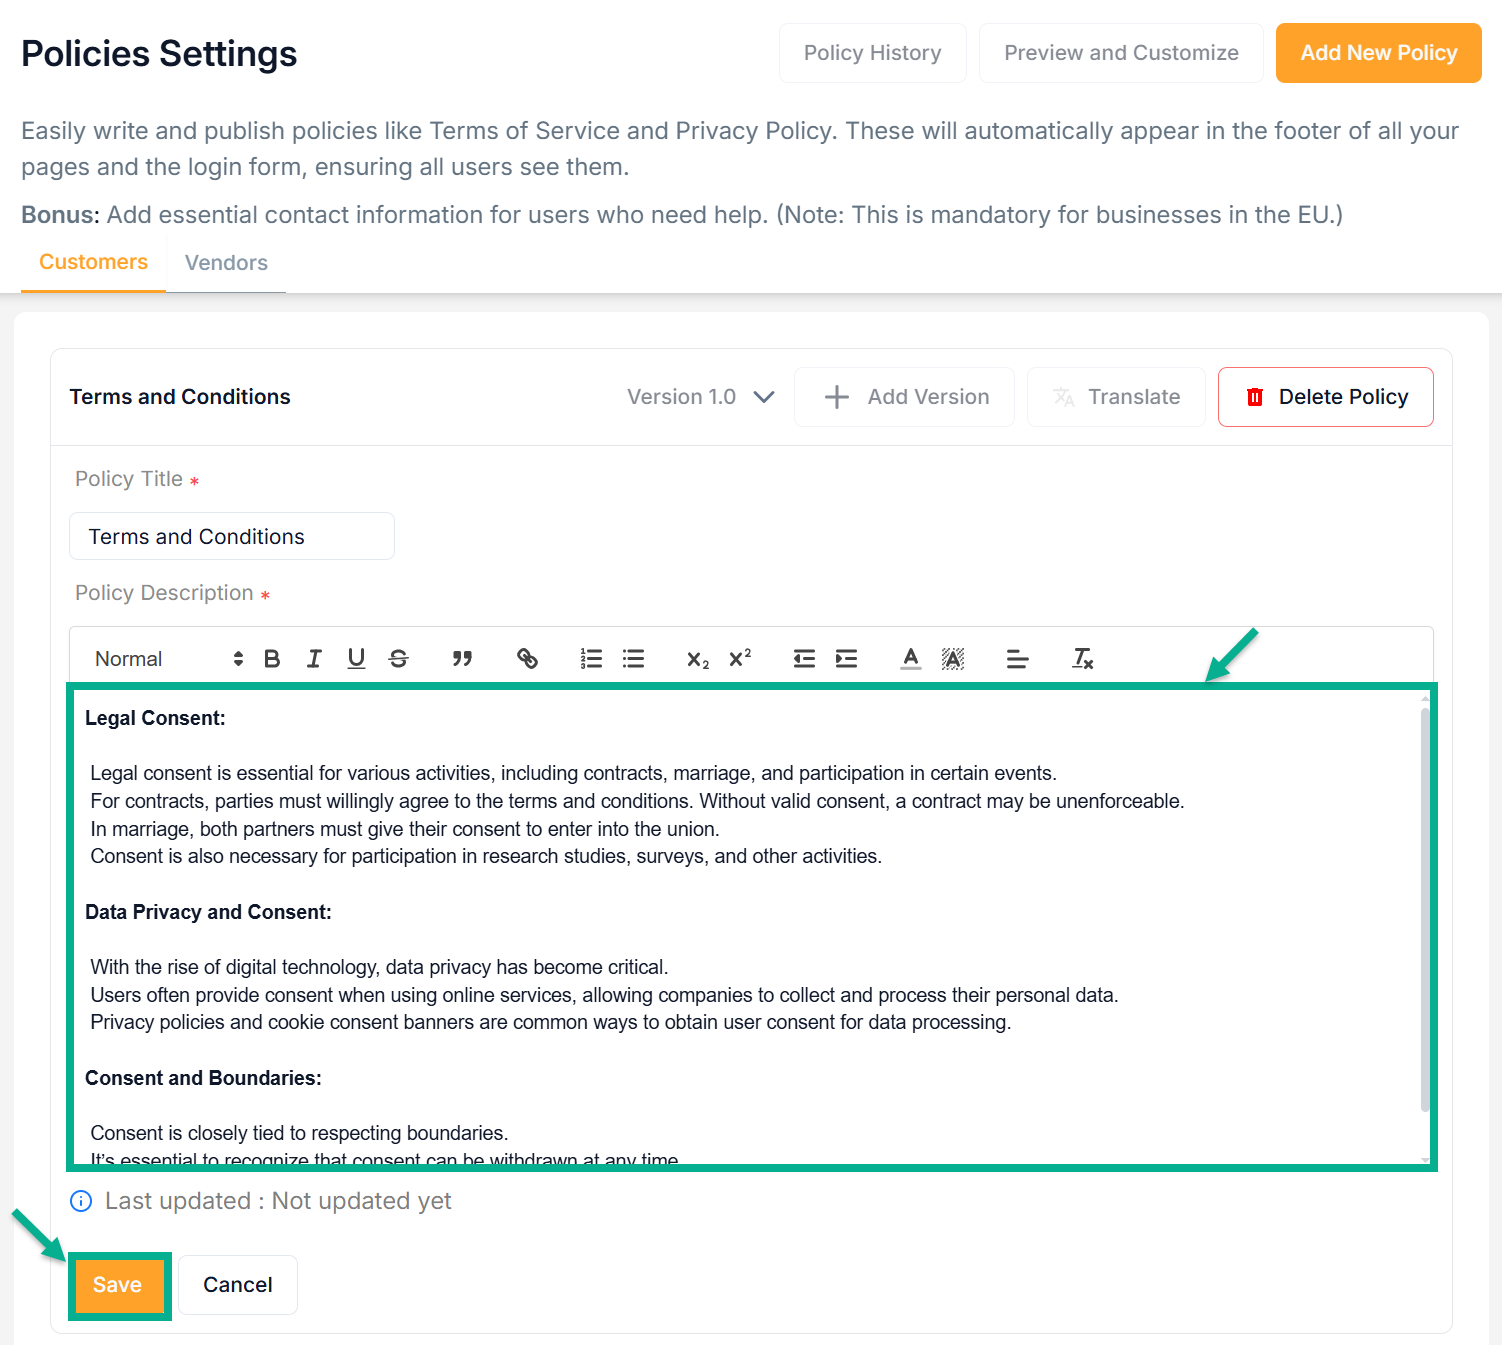Insert a blockquote
Screen dimensions: 1502x1345
(x=462, y=659)
